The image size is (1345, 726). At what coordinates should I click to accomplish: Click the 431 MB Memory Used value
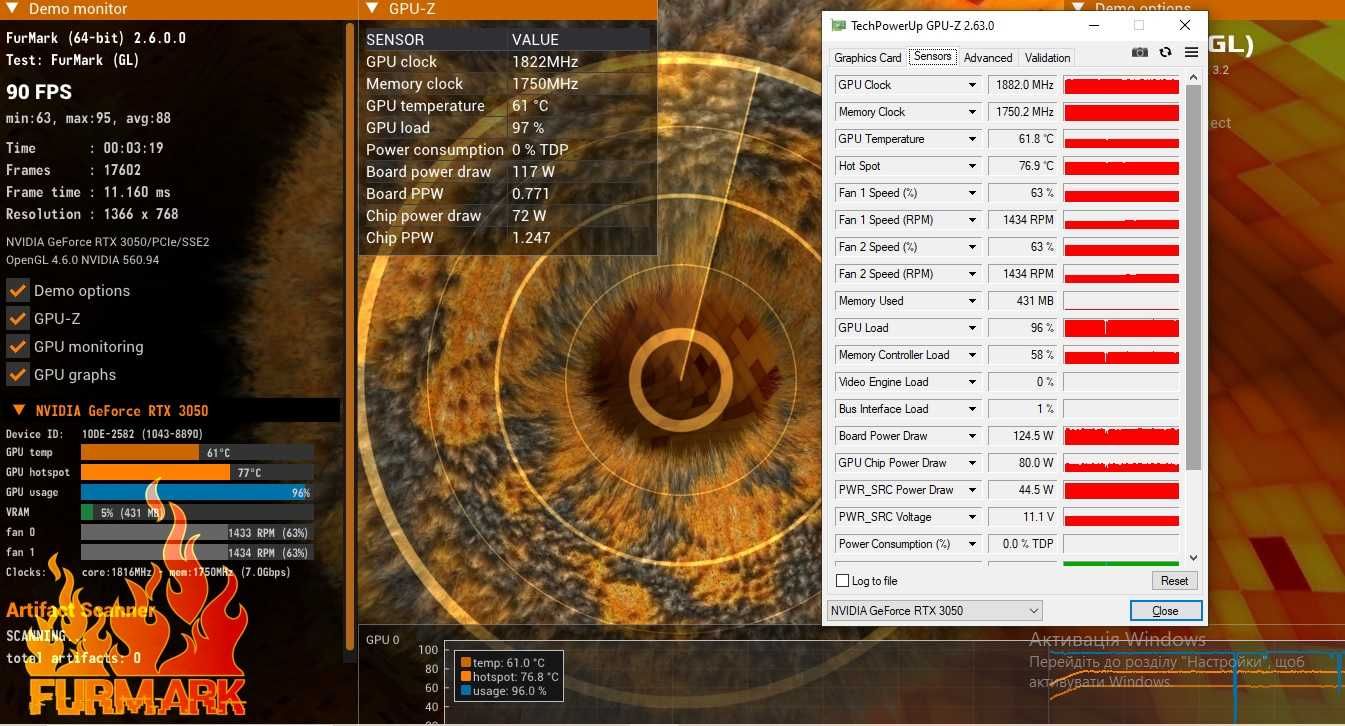(1022, 301)
